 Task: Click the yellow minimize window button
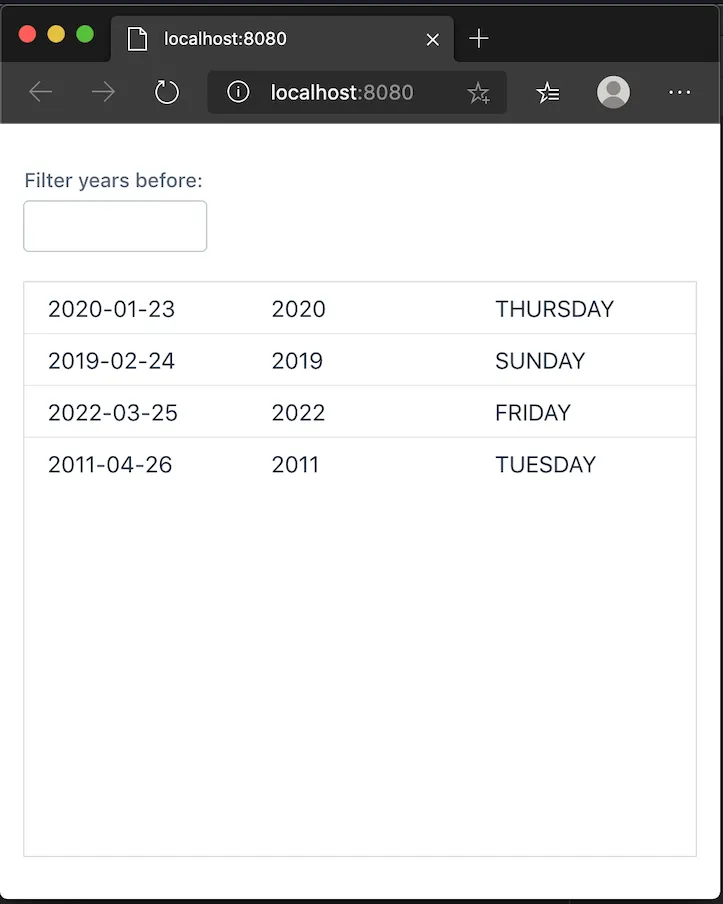coord(56,34)
